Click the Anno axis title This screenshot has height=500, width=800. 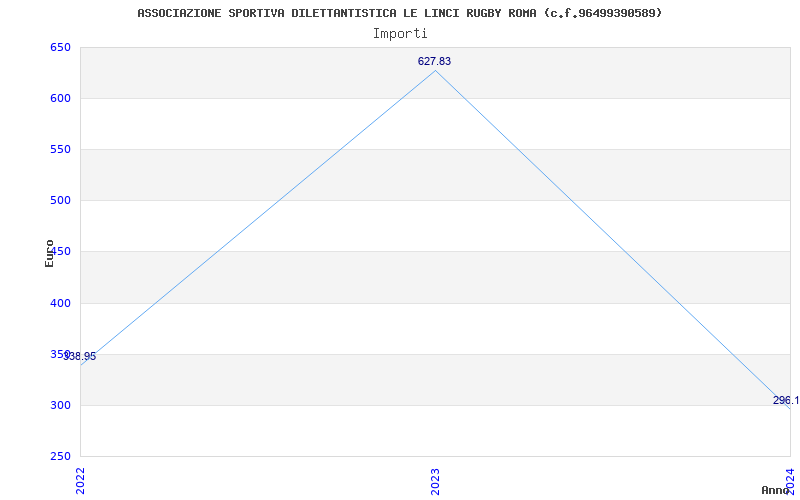tap(776, 490)
